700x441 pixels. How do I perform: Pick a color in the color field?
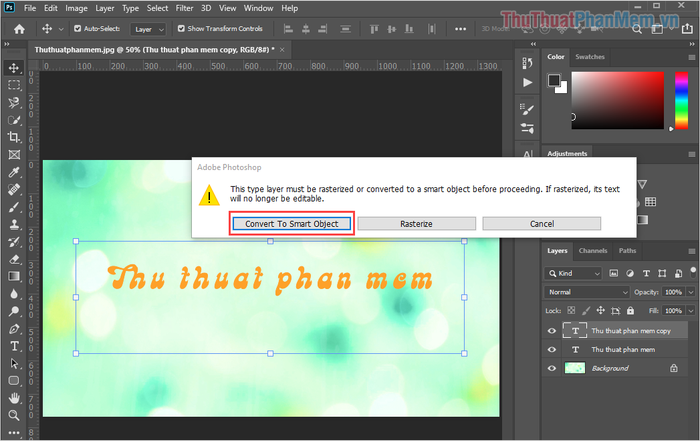617,100
